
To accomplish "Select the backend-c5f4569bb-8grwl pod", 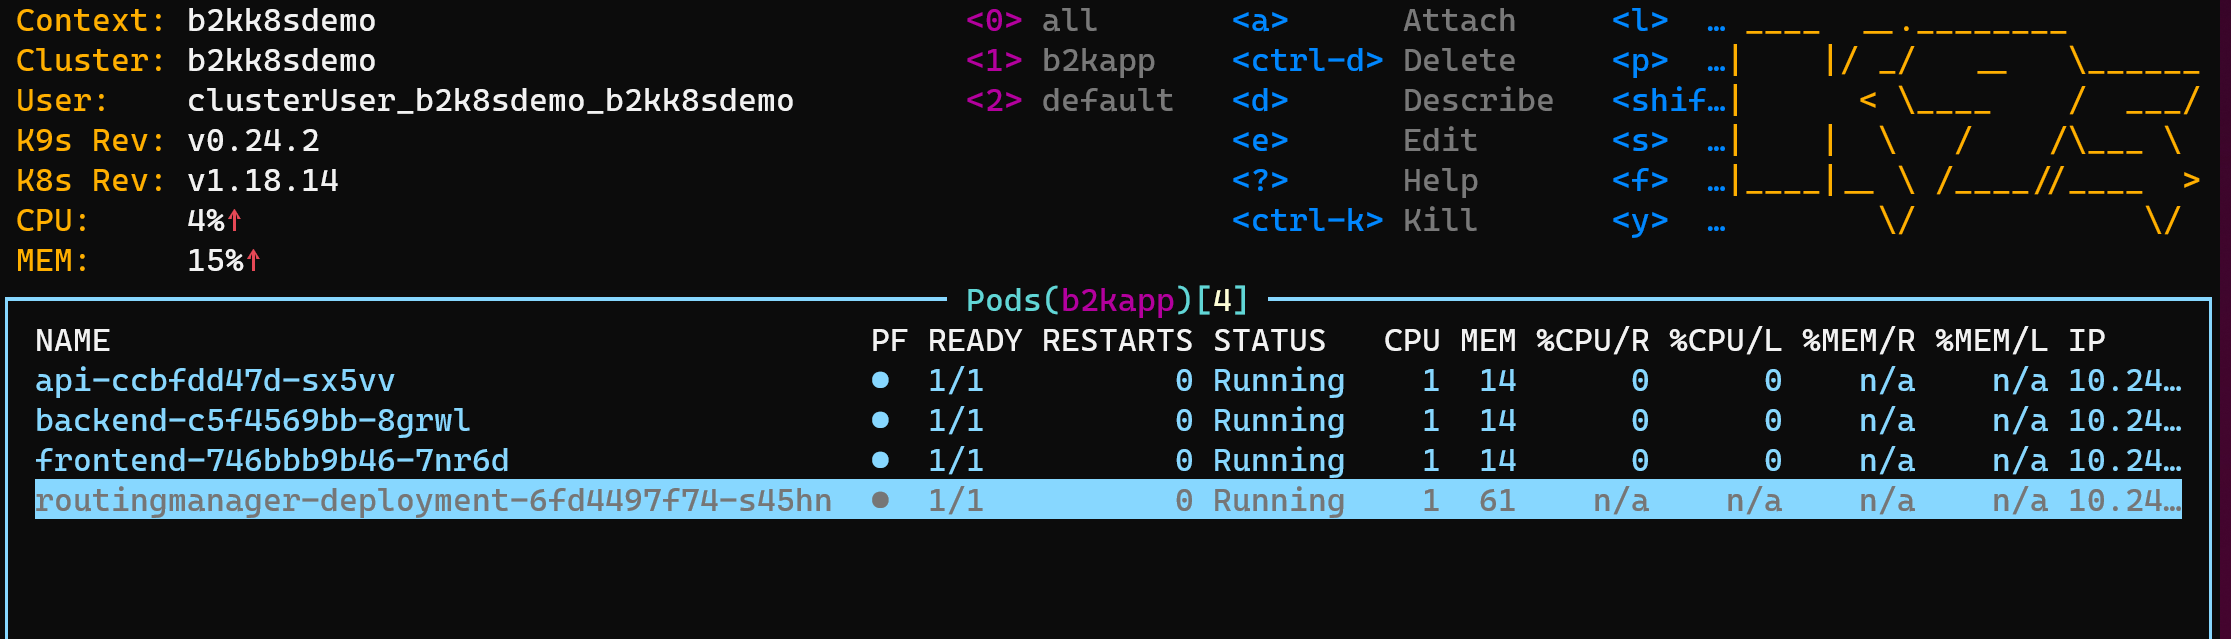I will 252,421.
